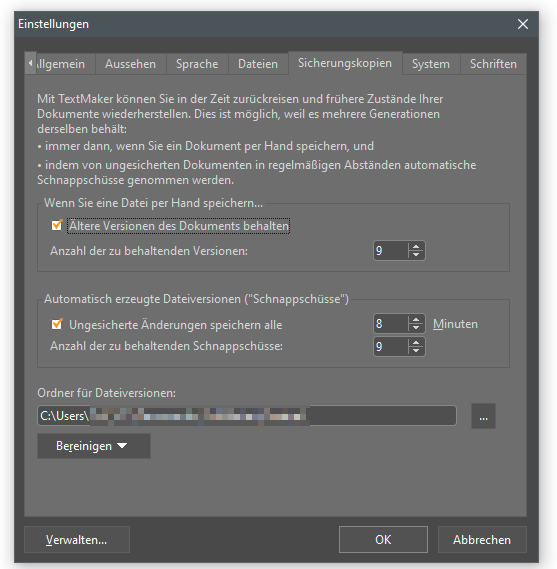The height and width of the screenshot is (569, 557).
Task: Switch to the Aussehen tab
Action: [x=130, y=64]
